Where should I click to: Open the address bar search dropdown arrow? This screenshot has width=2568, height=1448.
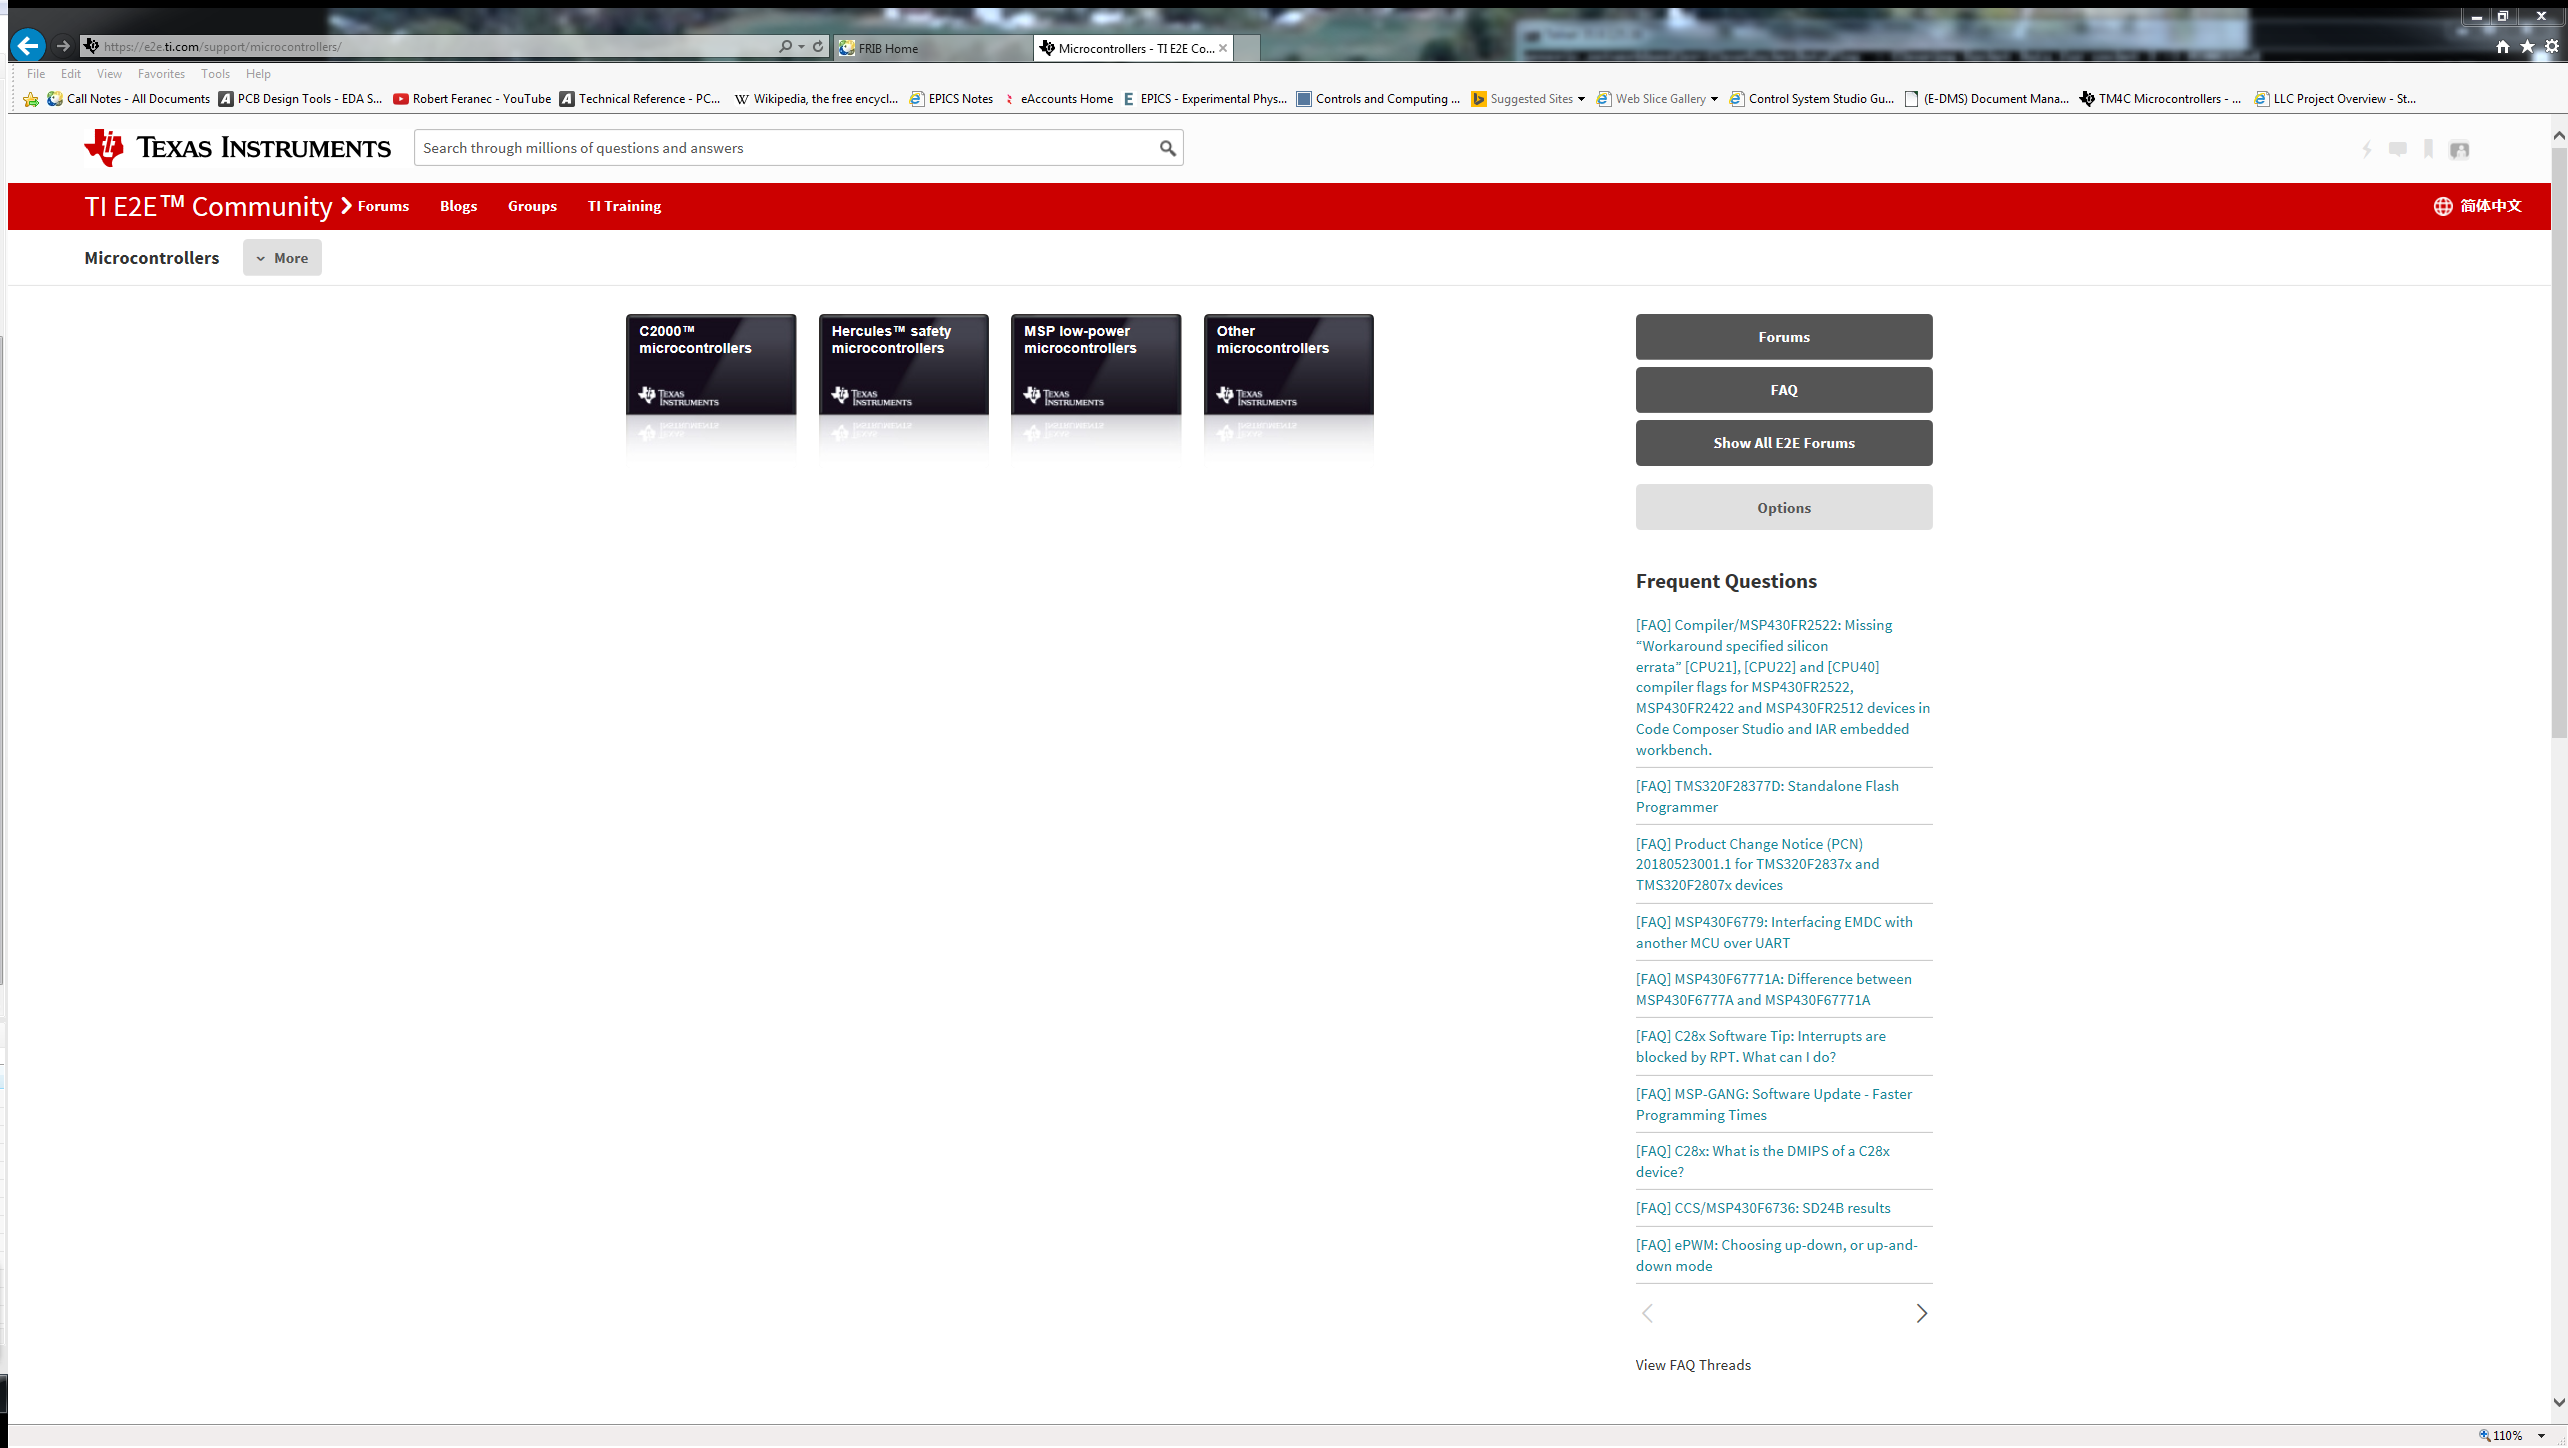(x=801, y=46)
